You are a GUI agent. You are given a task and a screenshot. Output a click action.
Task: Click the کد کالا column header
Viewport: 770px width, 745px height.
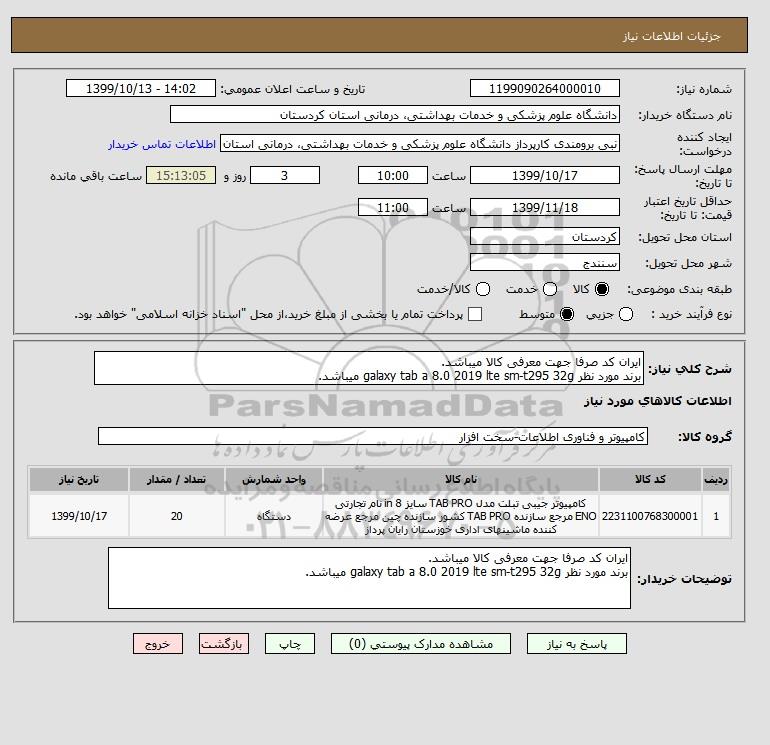(x=650, y=479)
